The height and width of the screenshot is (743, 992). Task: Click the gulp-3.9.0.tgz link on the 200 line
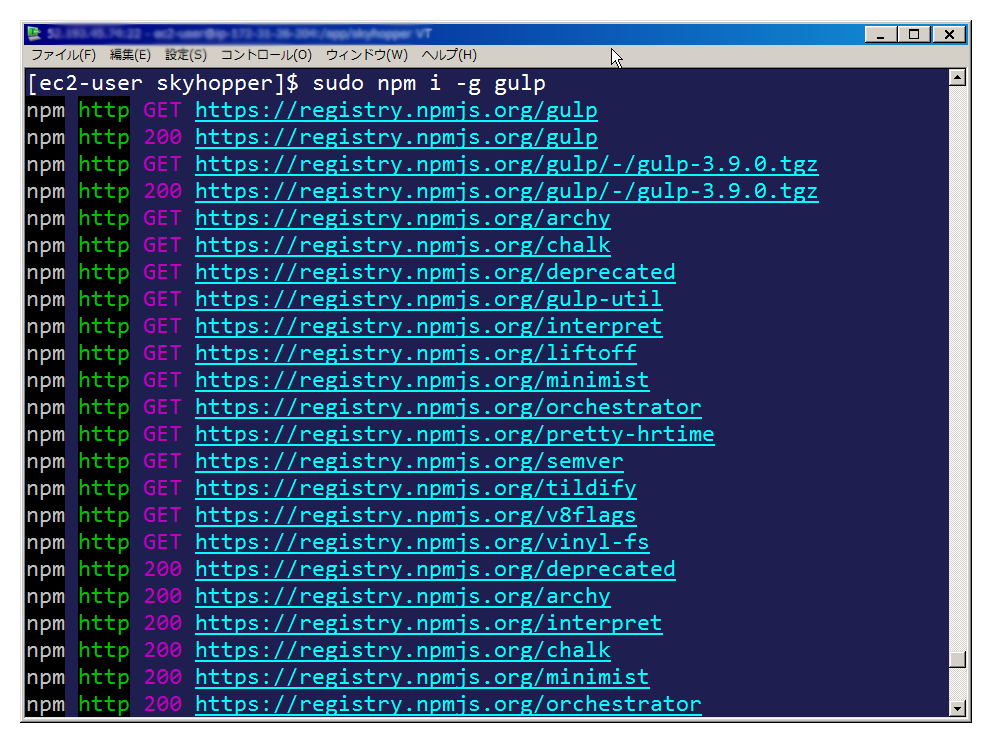point(507,191)
